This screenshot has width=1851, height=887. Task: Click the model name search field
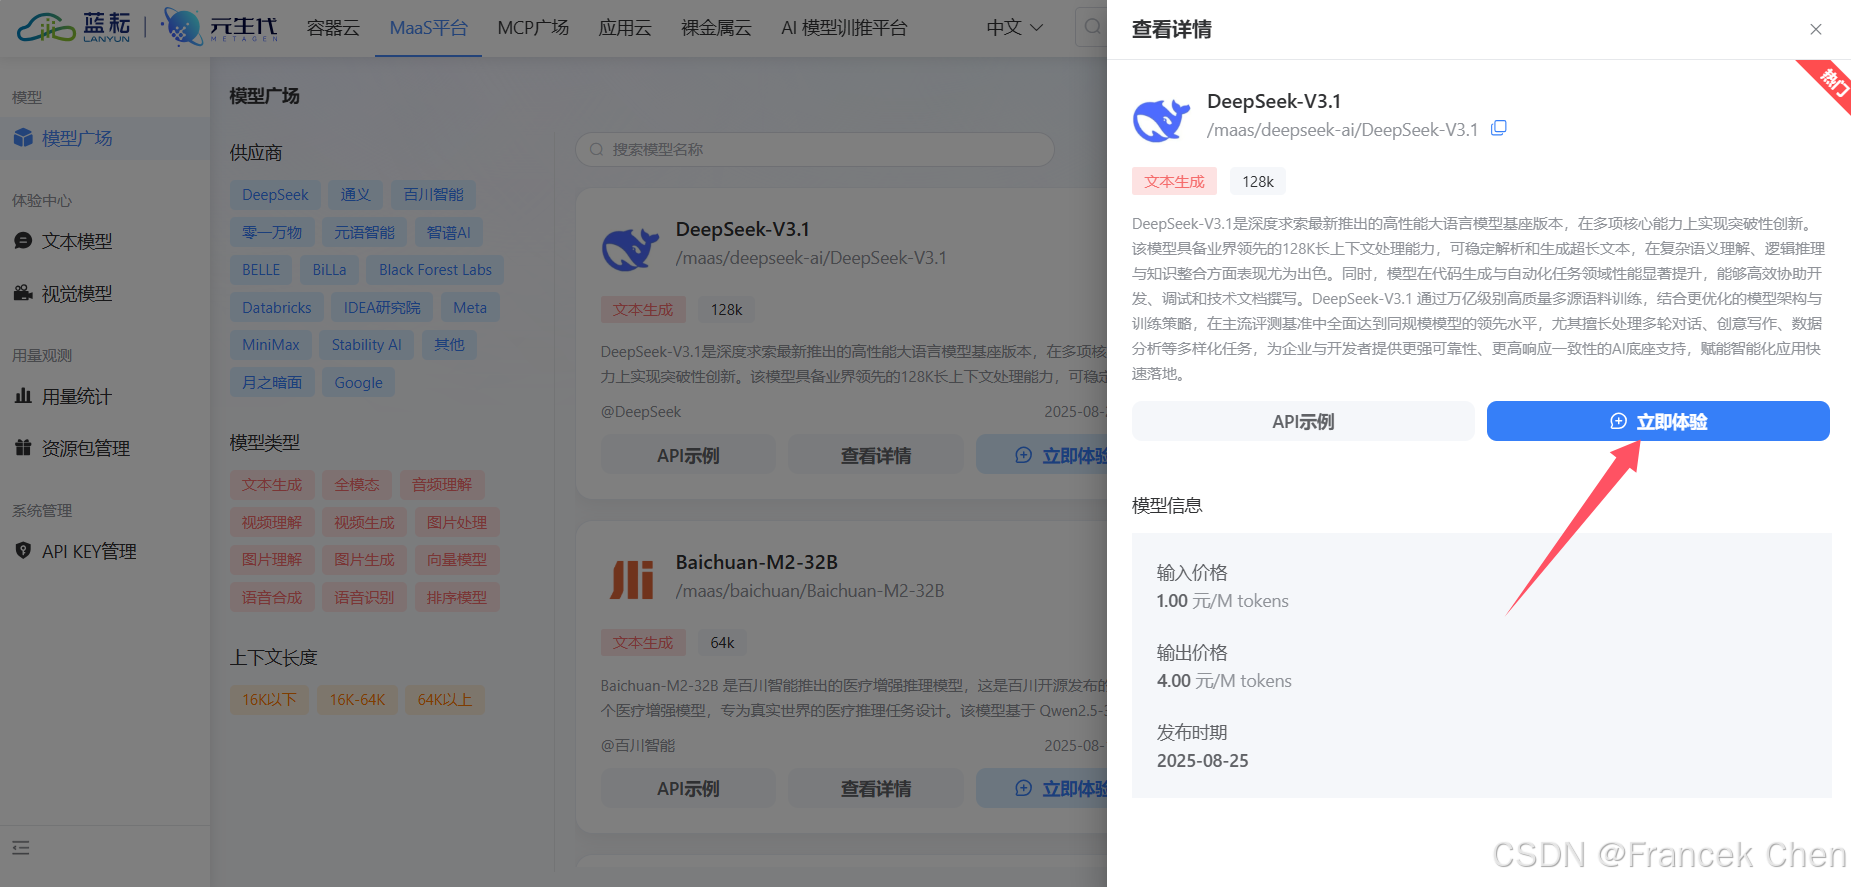click(815, 149)
